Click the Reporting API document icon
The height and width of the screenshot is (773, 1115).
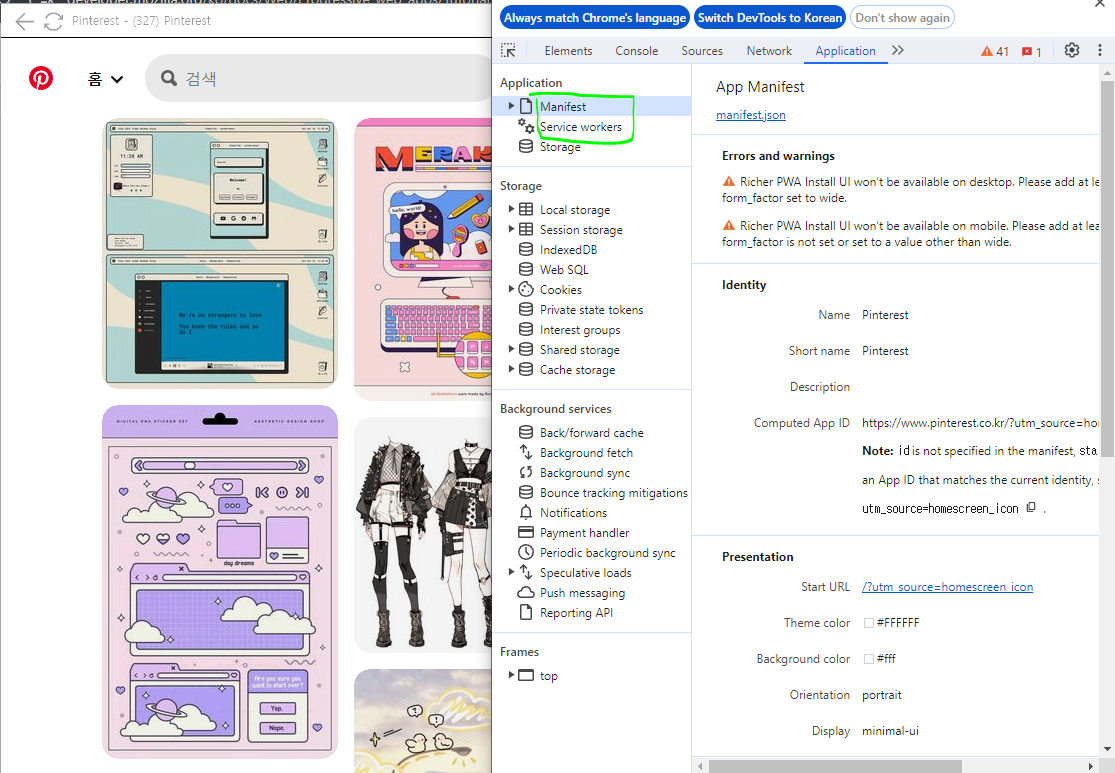(x=526, y=612)
